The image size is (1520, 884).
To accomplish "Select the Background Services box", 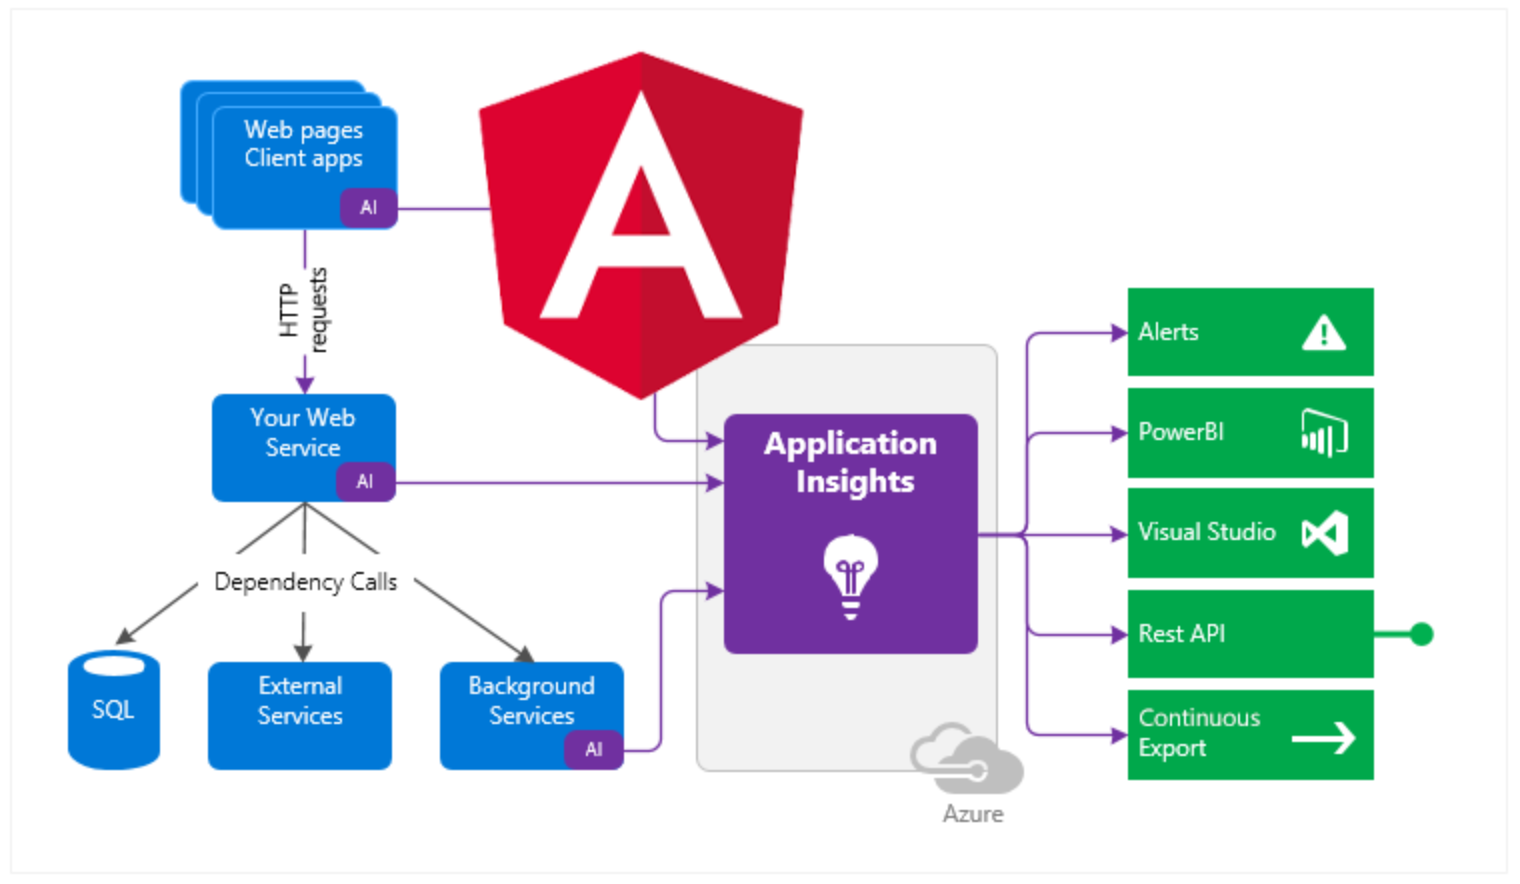I will click(532, 716).
